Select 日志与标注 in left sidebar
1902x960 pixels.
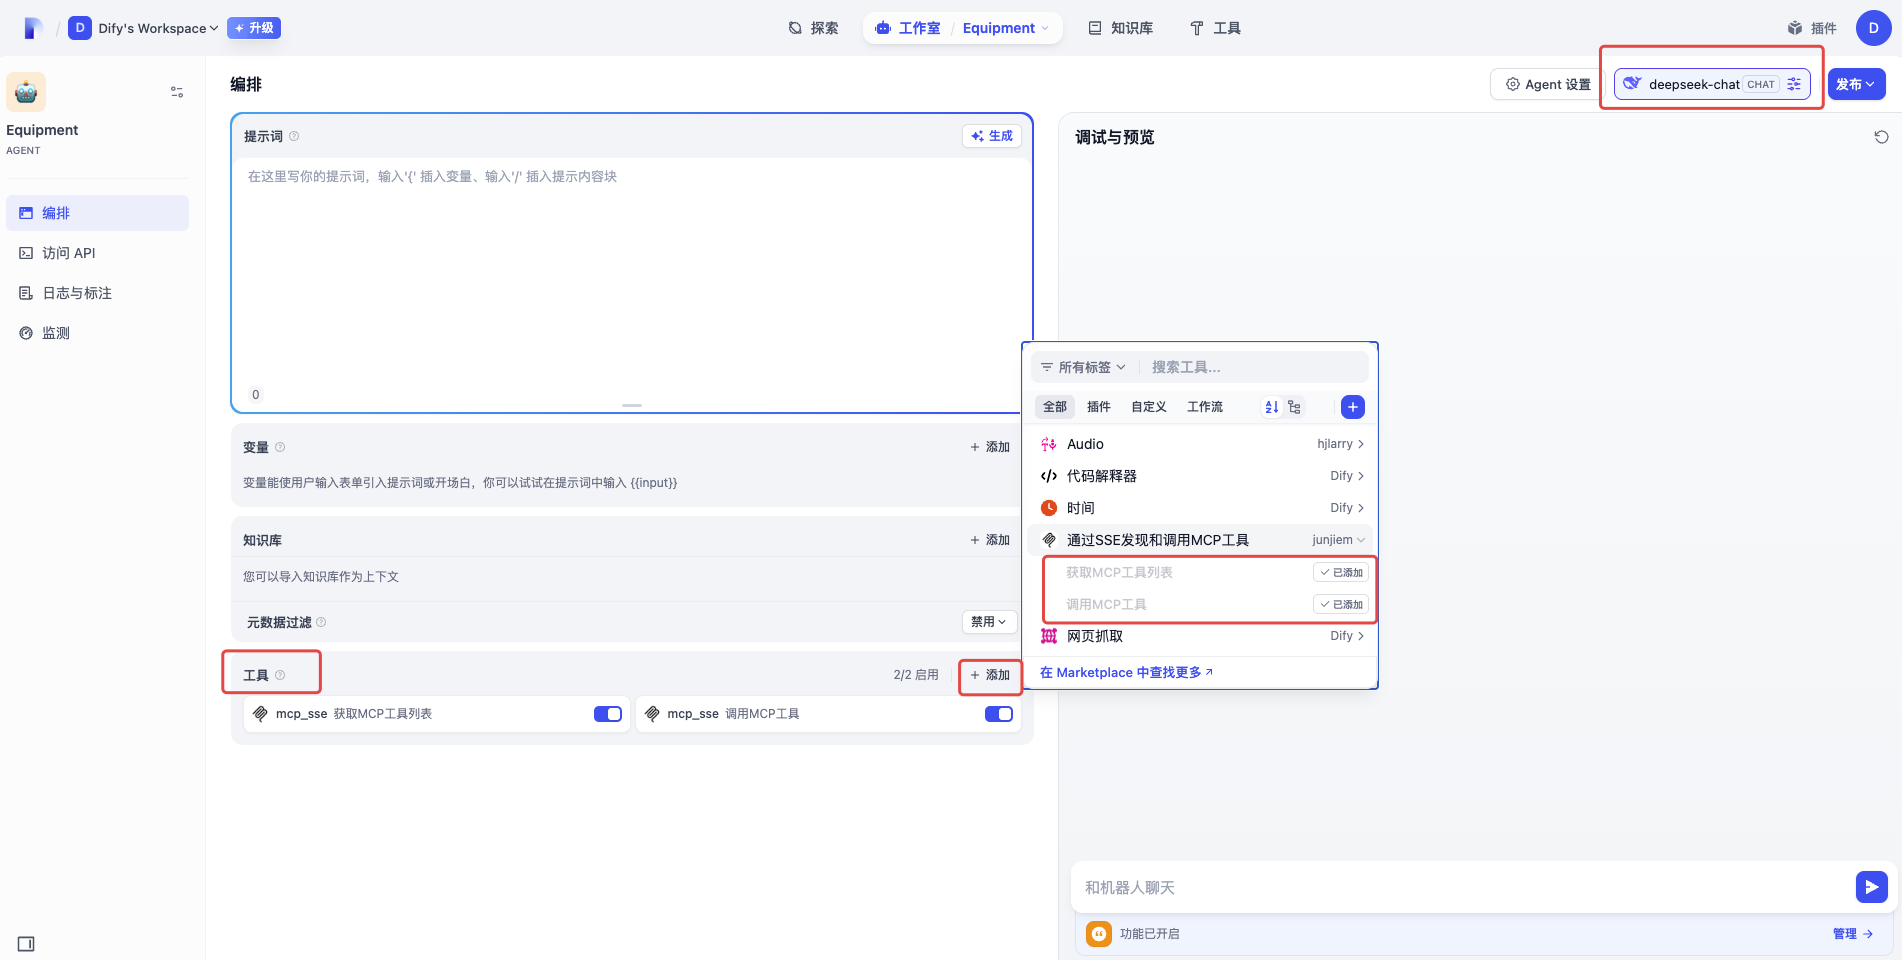97,293
